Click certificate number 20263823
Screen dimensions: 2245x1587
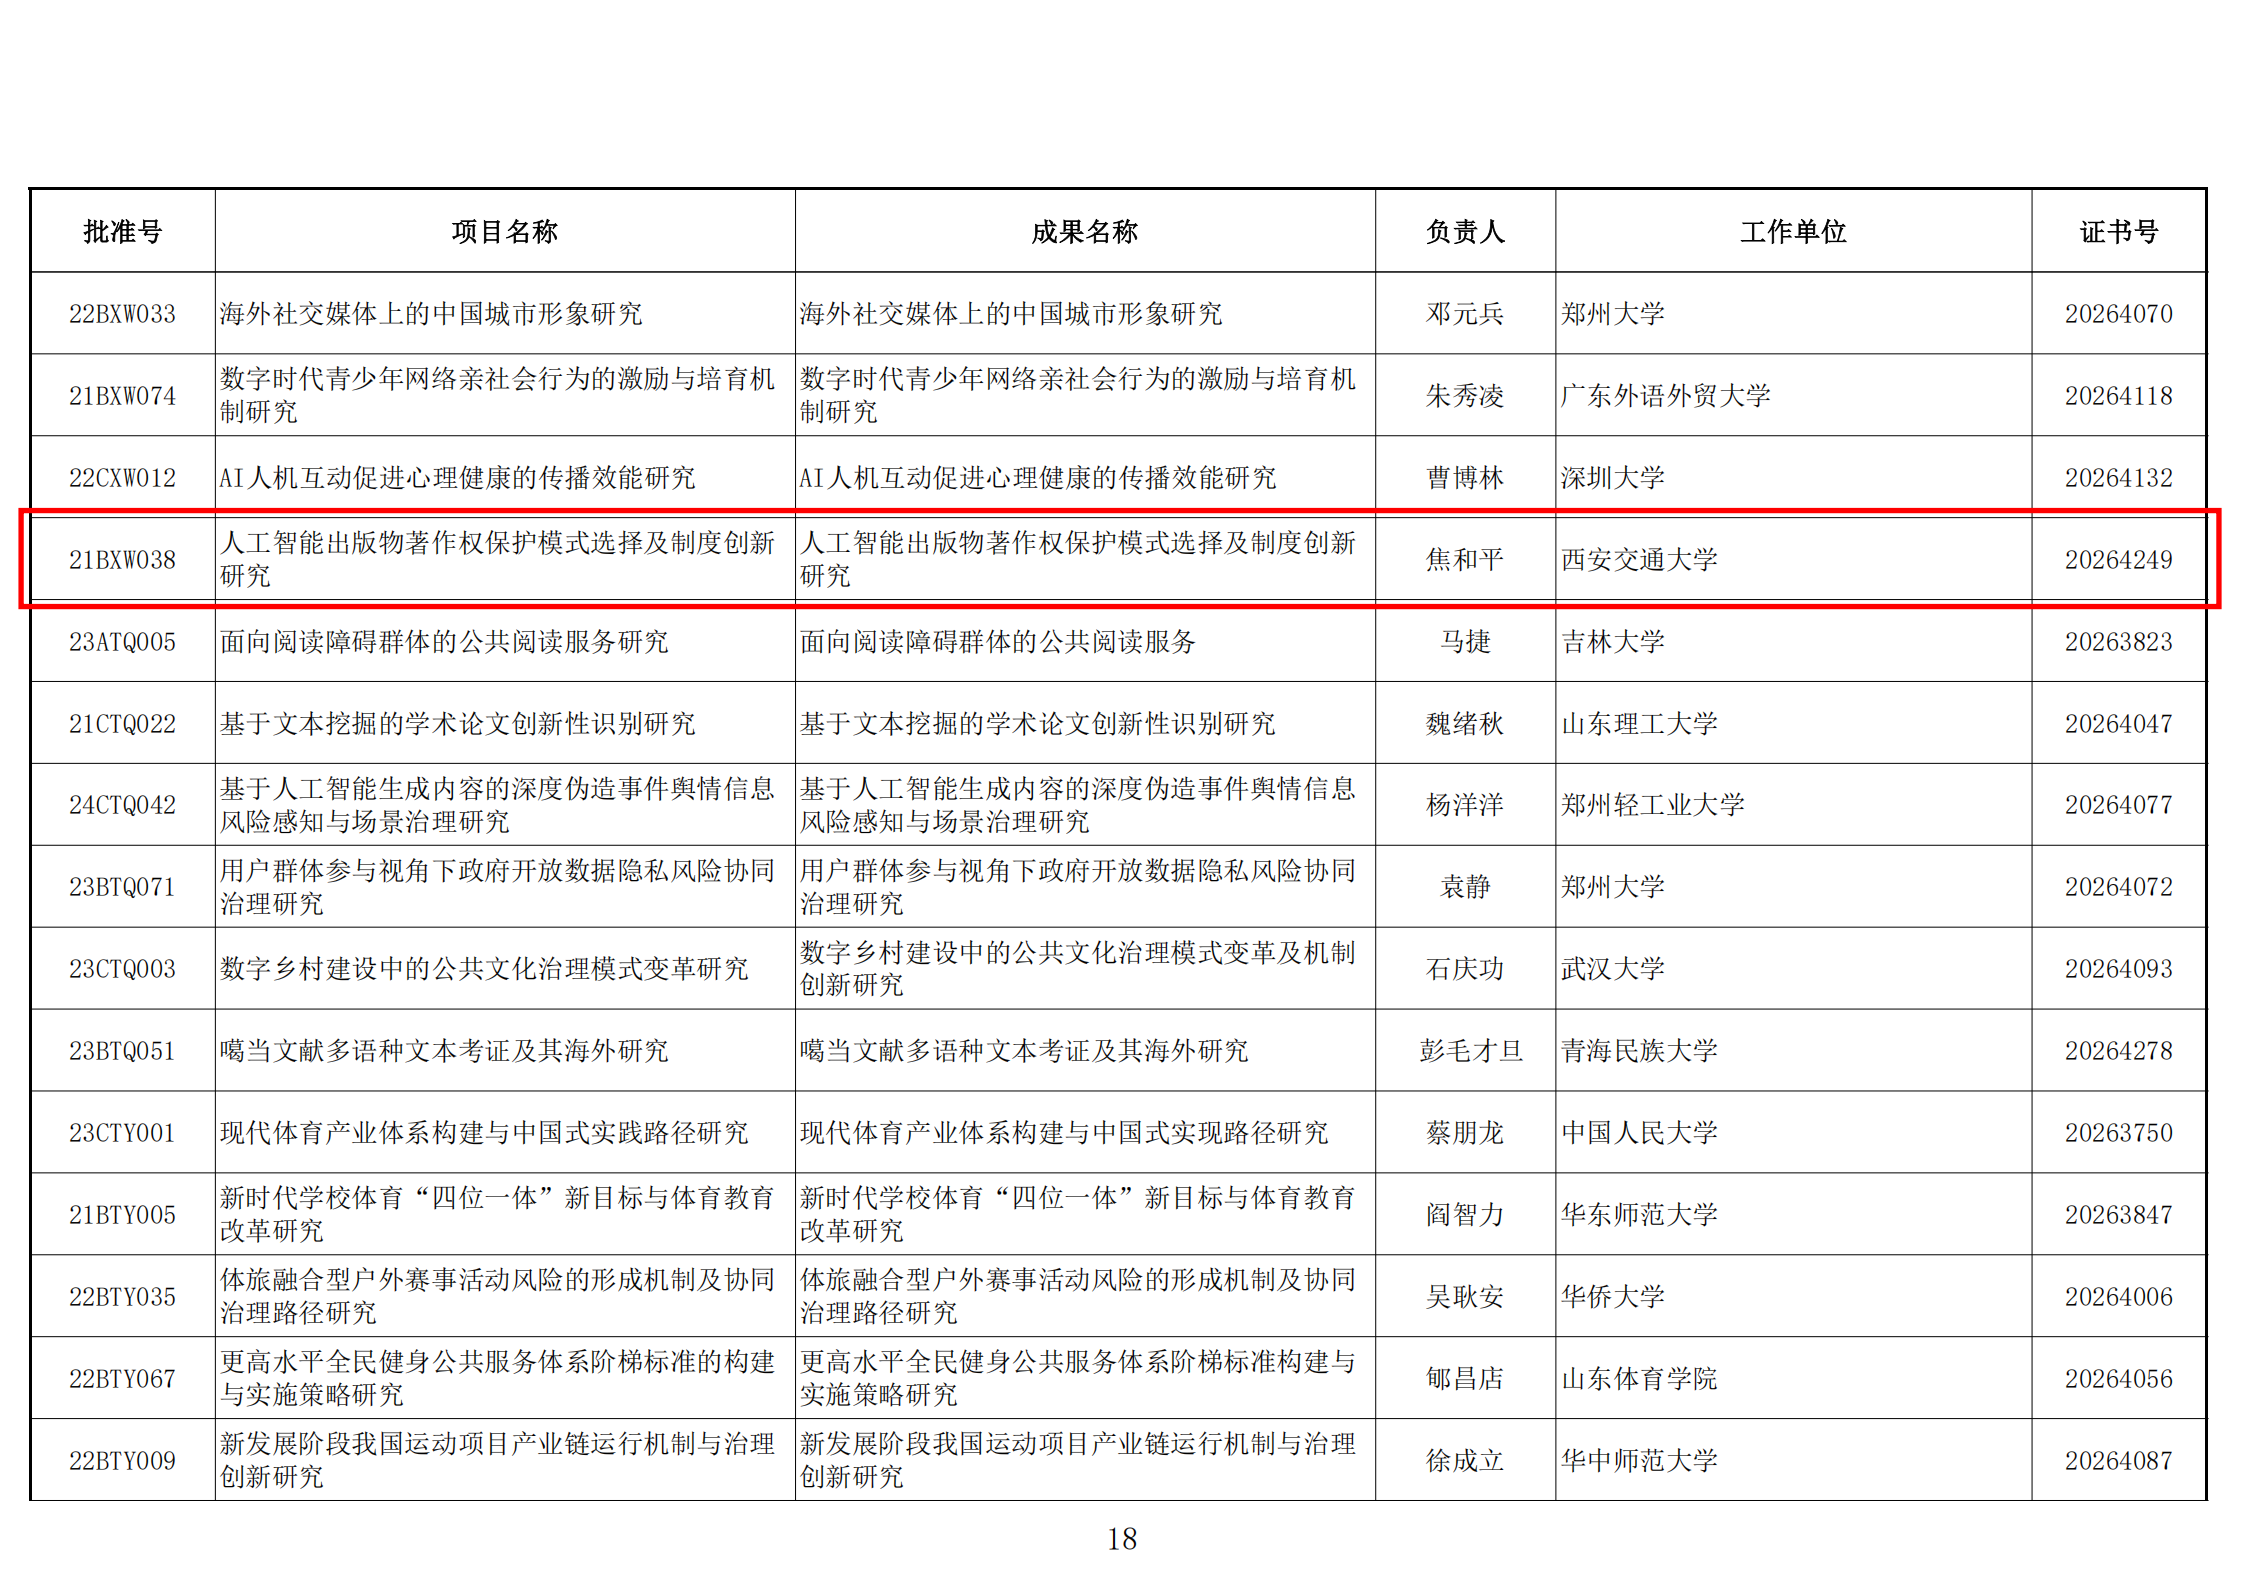point(2119,642)
